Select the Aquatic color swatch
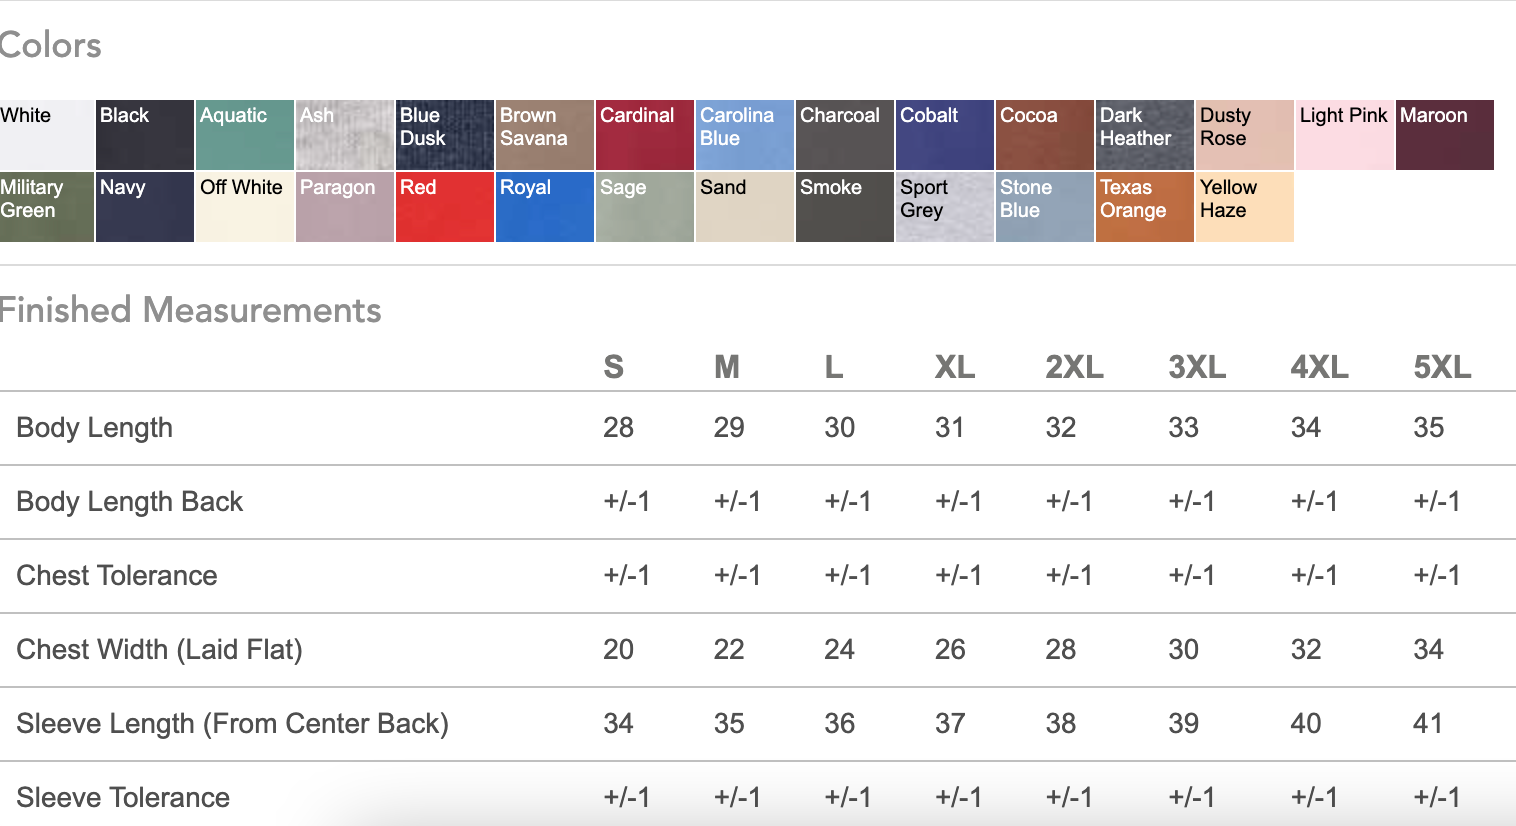The image size is (1516, 826). click(x=245, y=135)
